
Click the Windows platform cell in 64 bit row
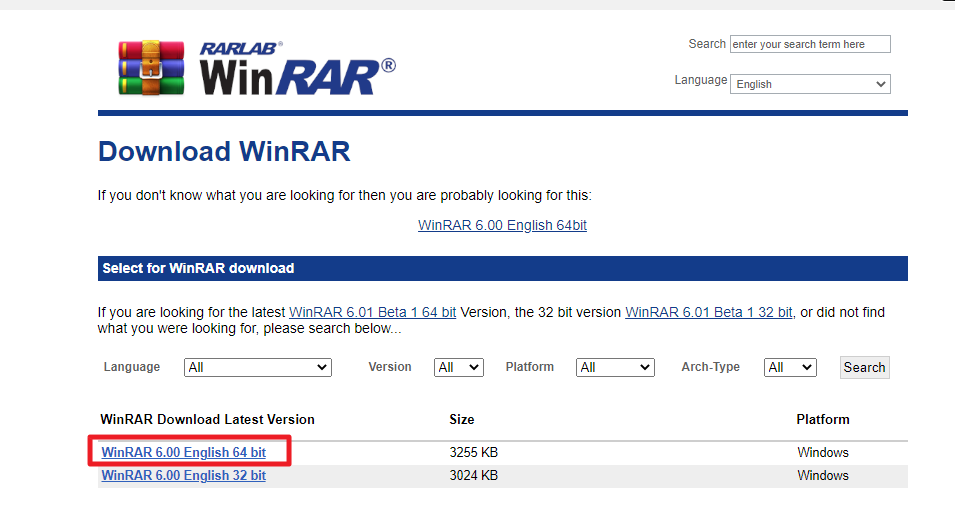pos(823,452)
